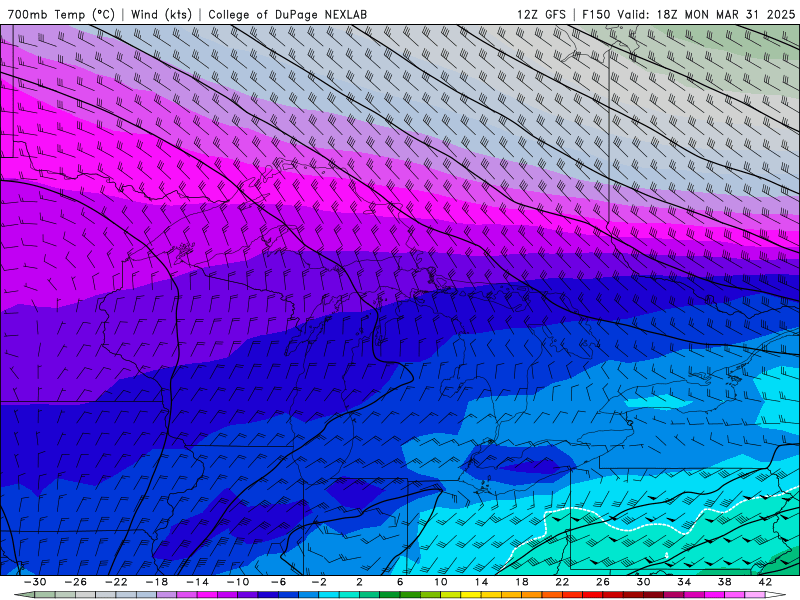This screenshot has height=600, width=800.
Task: Click the 30 colorbar label
Action: (x=643, y=582)
